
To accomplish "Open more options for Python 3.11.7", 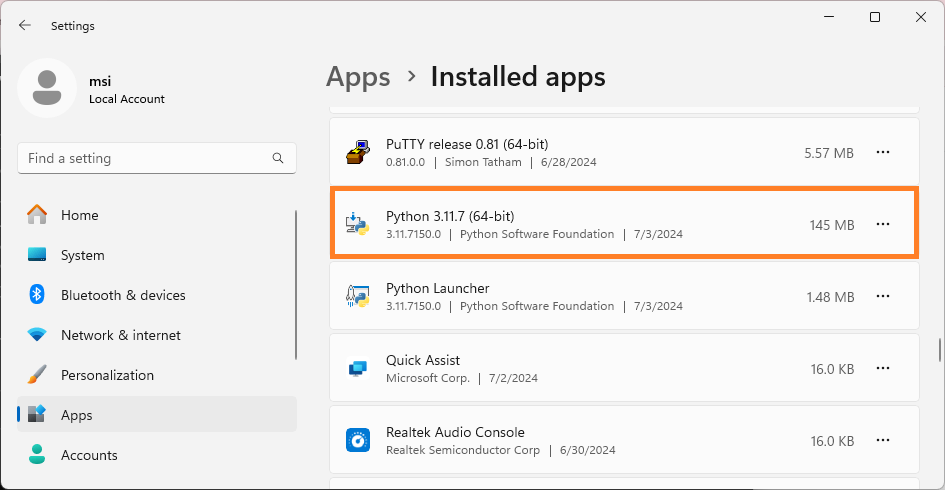I will [x=882, y=225].
